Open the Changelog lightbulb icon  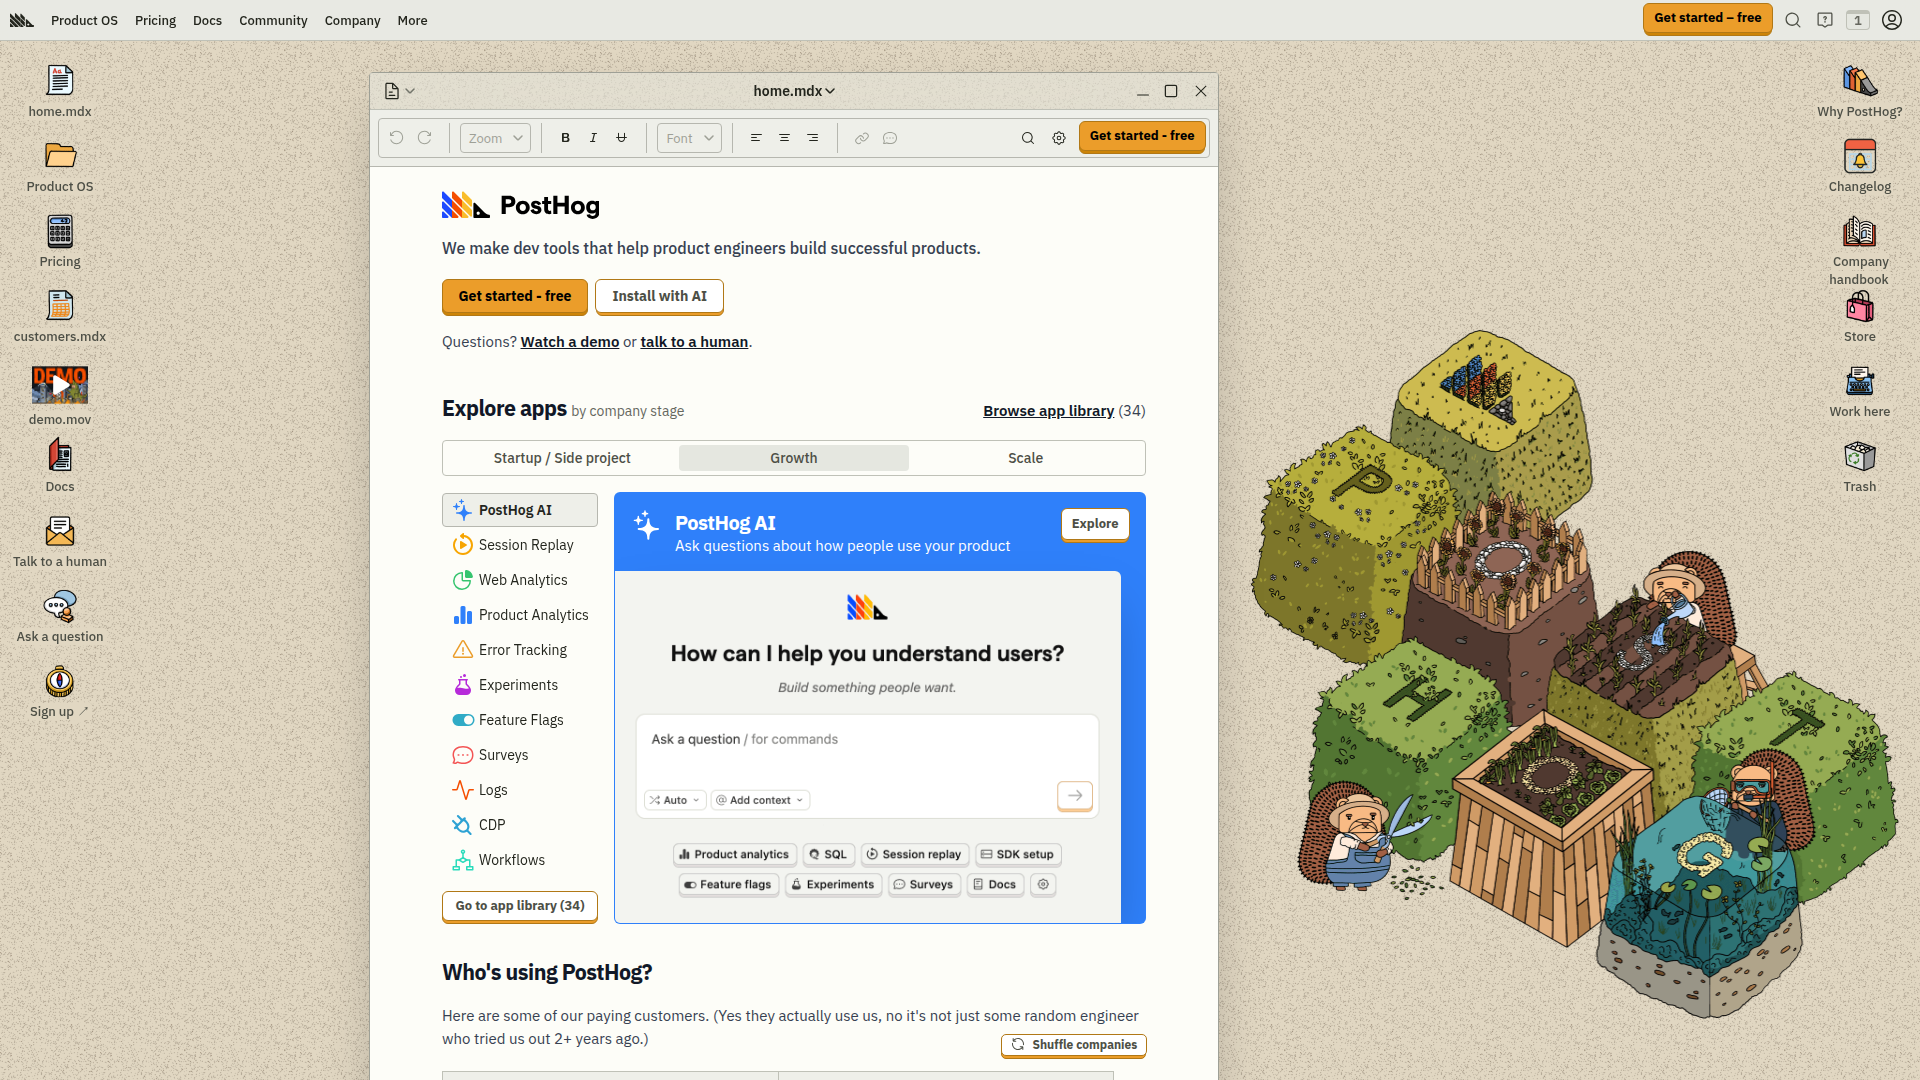point(1859,157)
